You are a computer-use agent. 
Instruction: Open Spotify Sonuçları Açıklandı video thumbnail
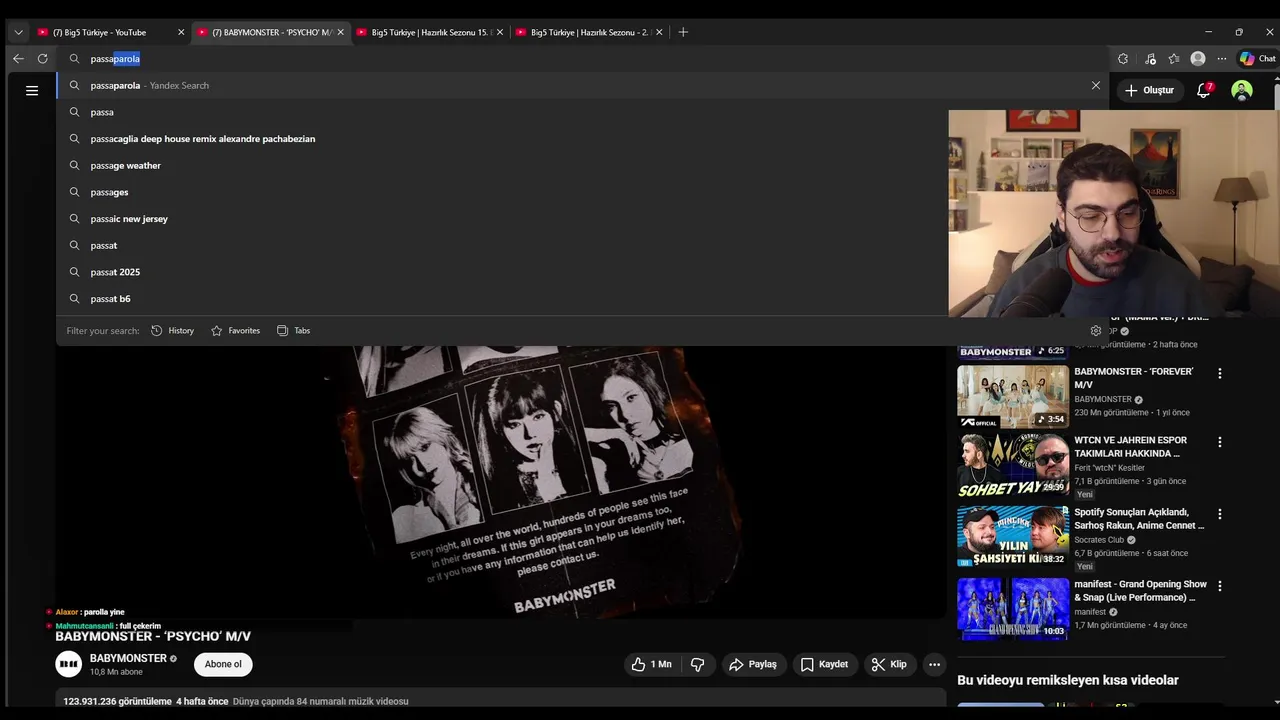[1013, 537]
